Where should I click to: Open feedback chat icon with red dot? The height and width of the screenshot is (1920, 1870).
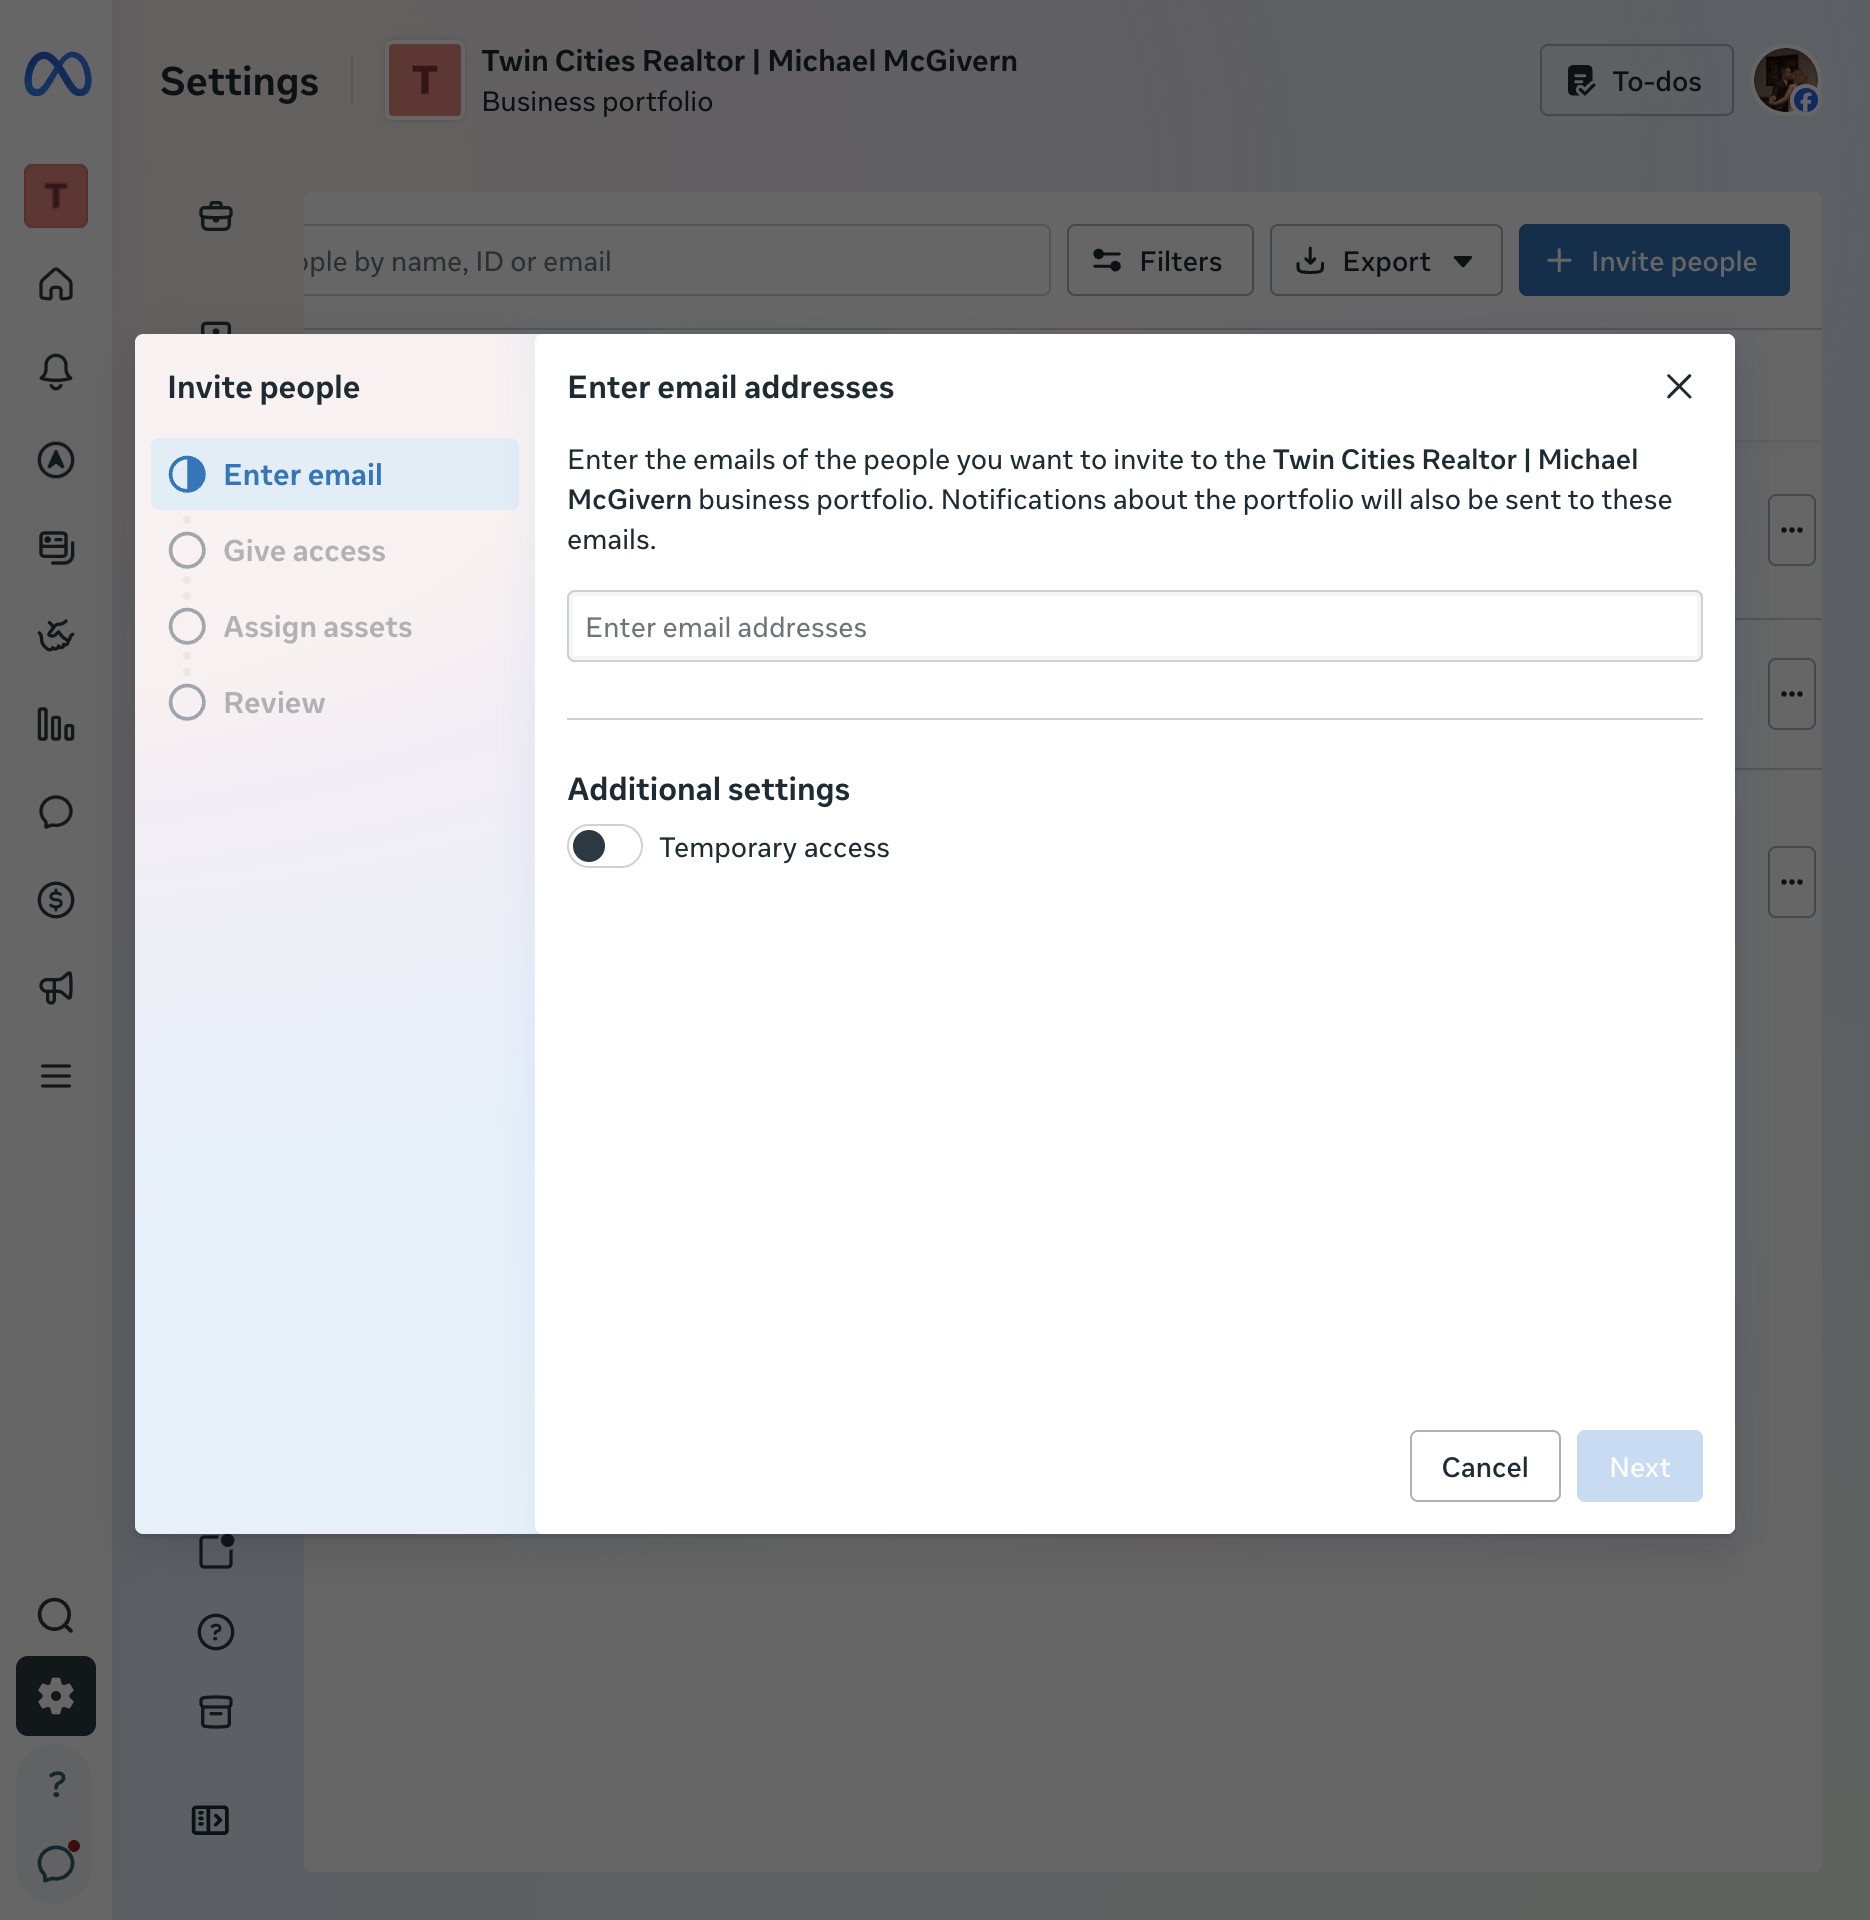tap(56, 1862)
